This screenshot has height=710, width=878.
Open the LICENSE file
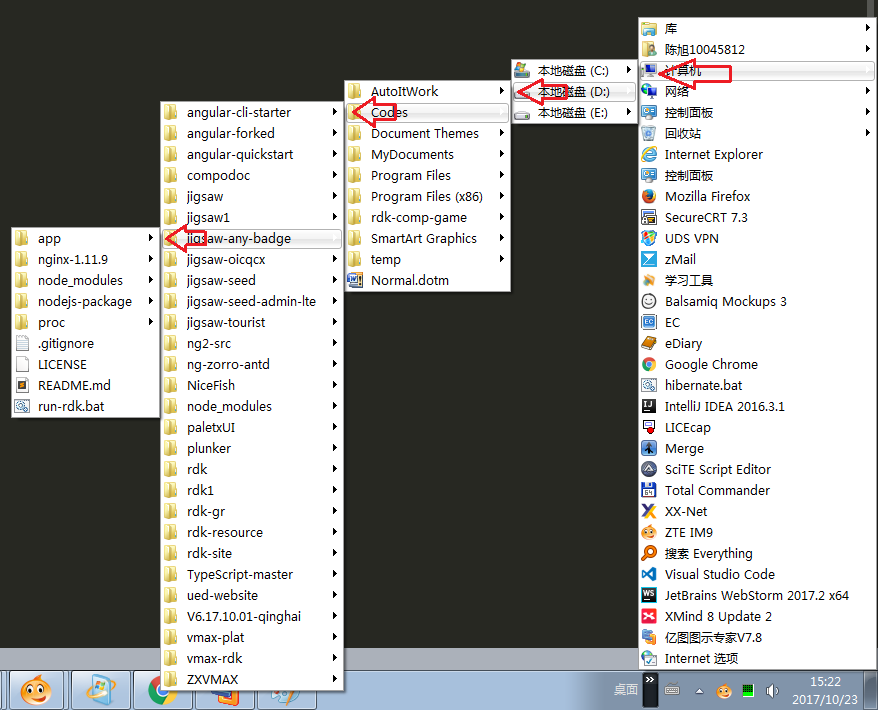pyautogui.click(x=85, y=365)
